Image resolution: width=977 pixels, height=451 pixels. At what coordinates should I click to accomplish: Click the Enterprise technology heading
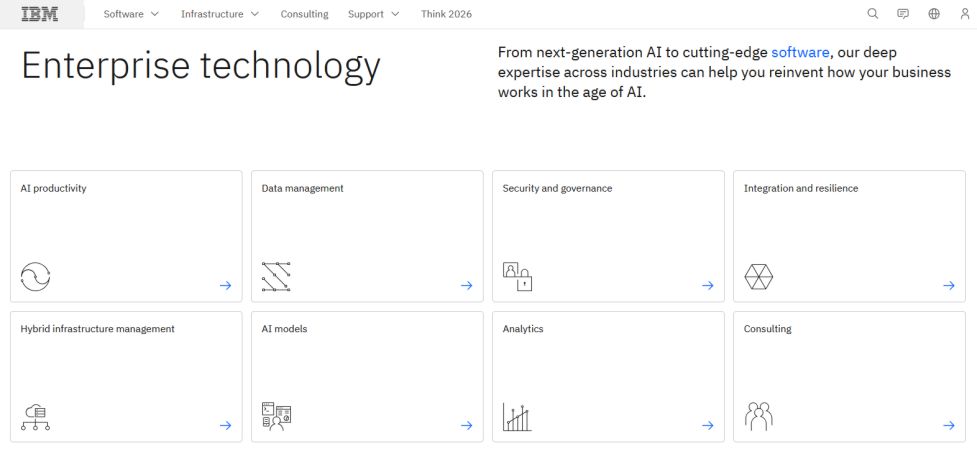pyautogui.click(x=201, y=65)
